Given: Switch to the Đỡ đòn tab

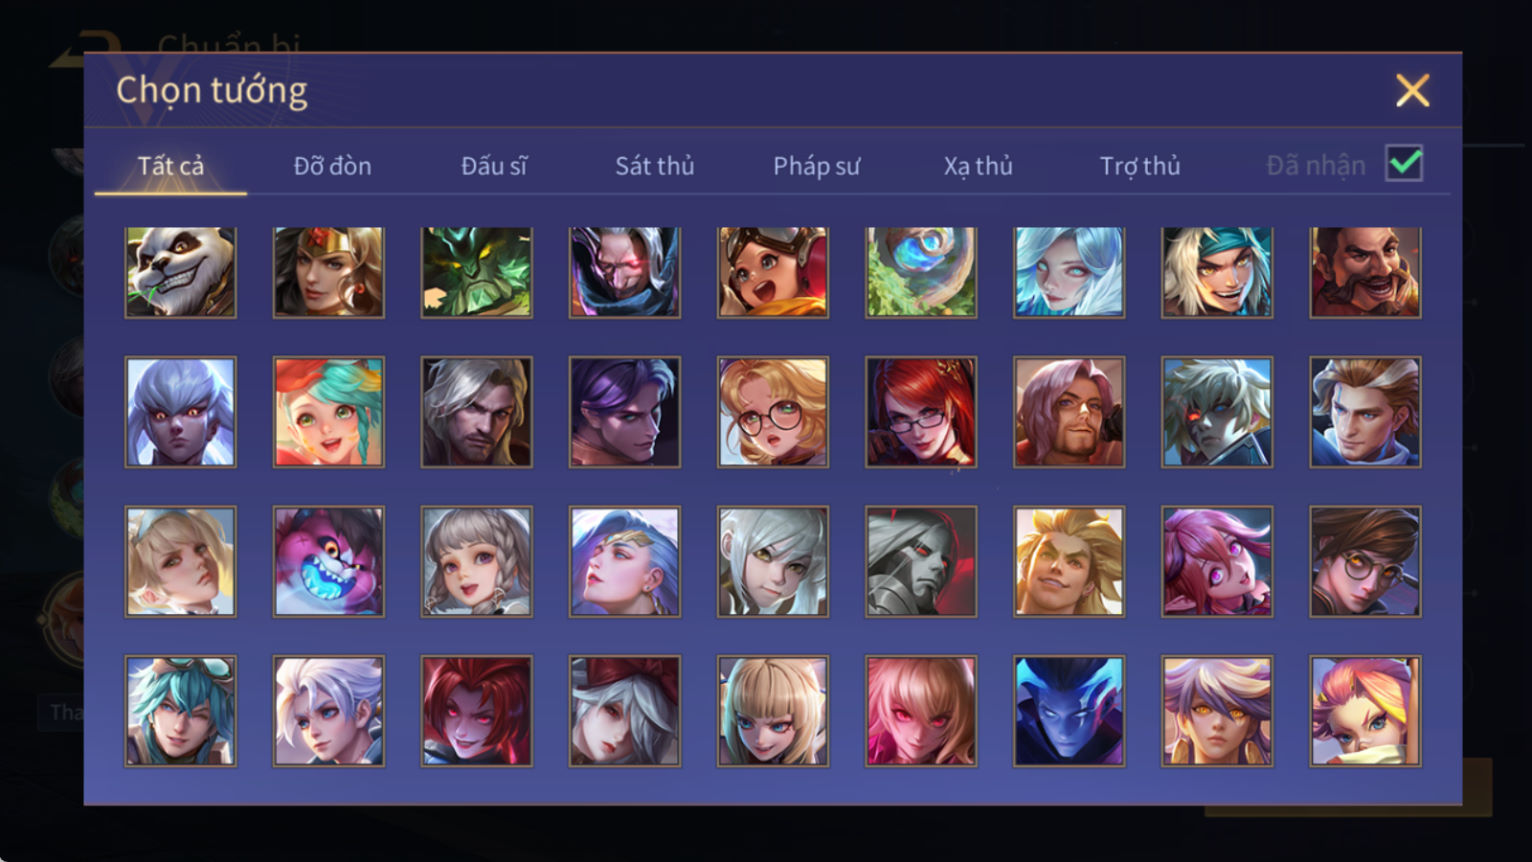Looking at the screenshot, I should point(332,166).
